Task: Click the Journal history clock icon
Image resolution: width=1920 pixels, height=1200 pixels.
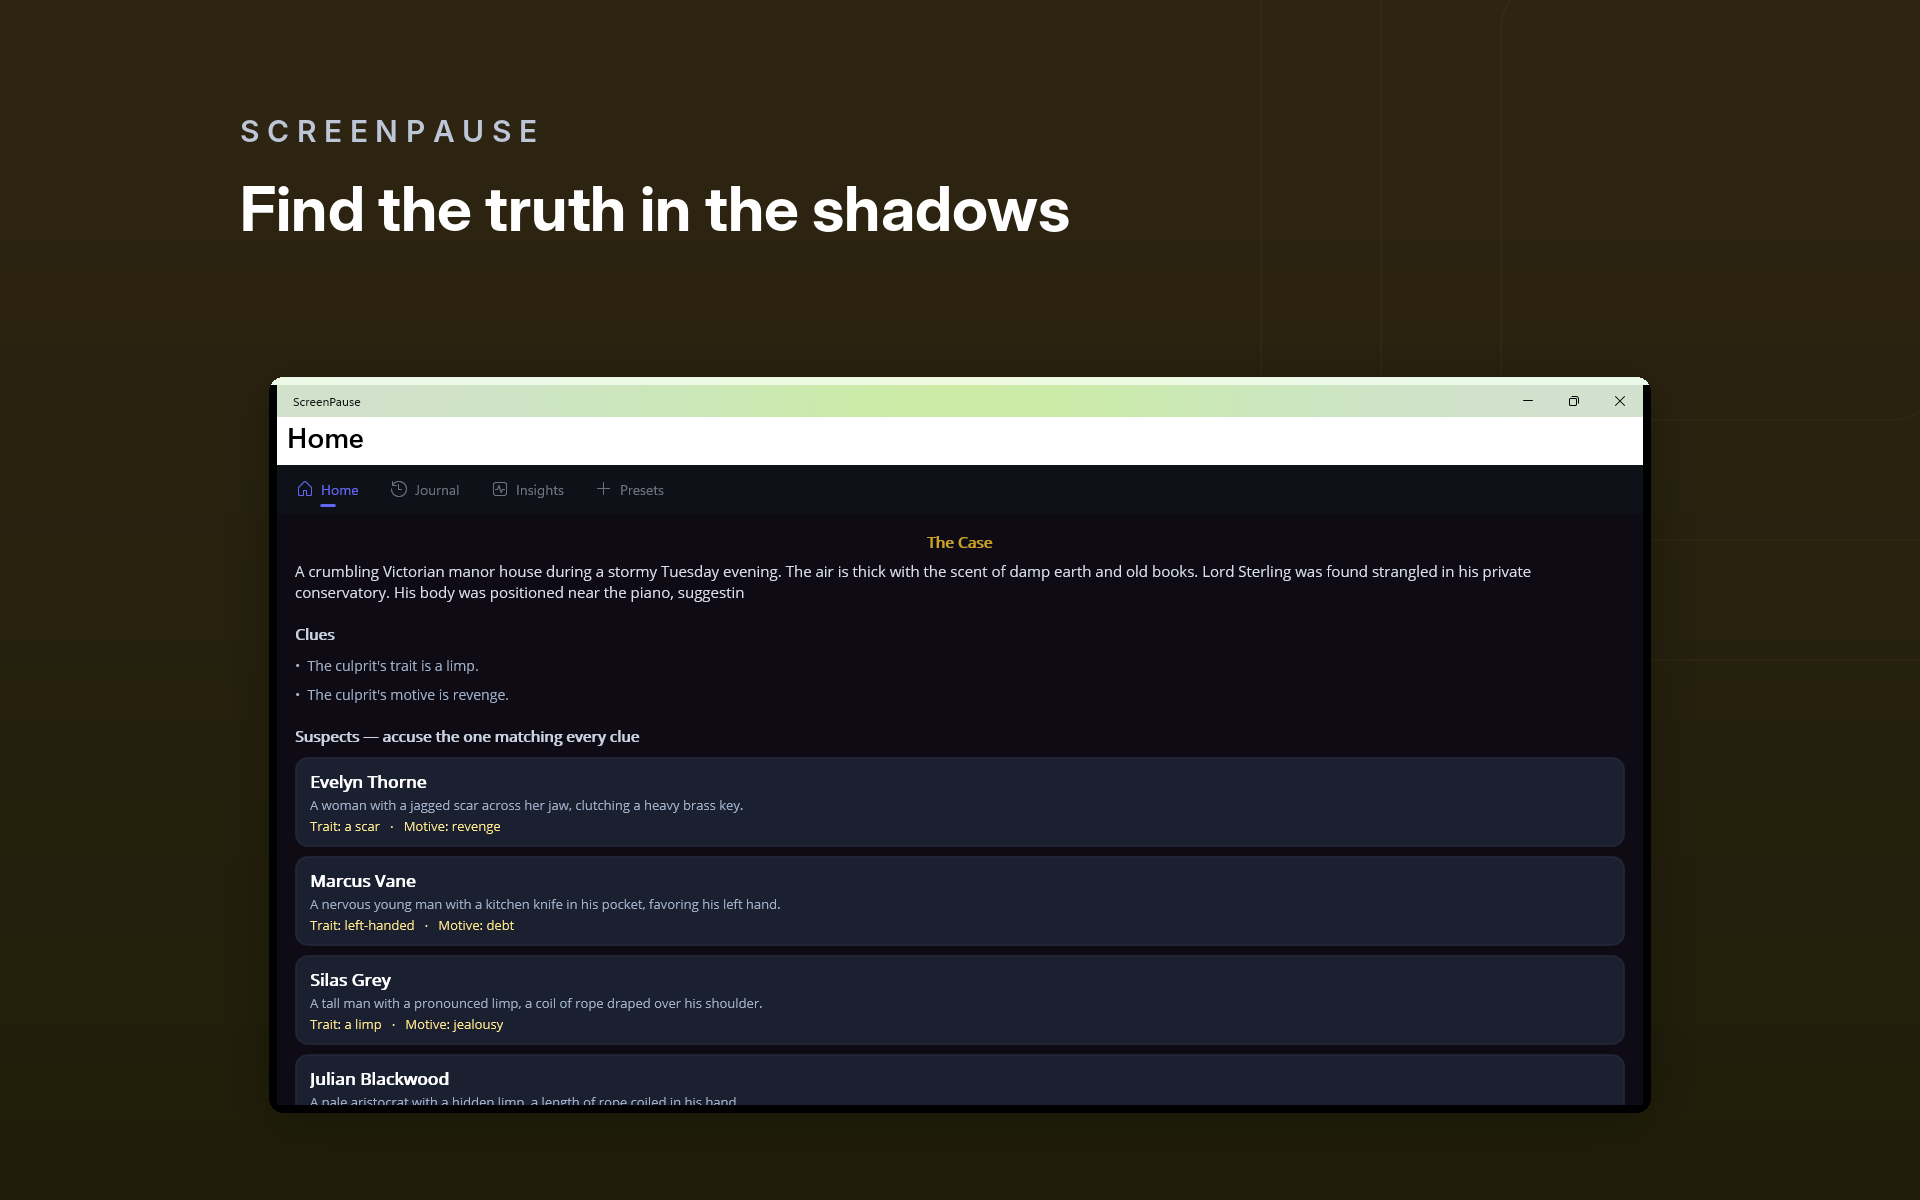Action: tap(399, 489)
